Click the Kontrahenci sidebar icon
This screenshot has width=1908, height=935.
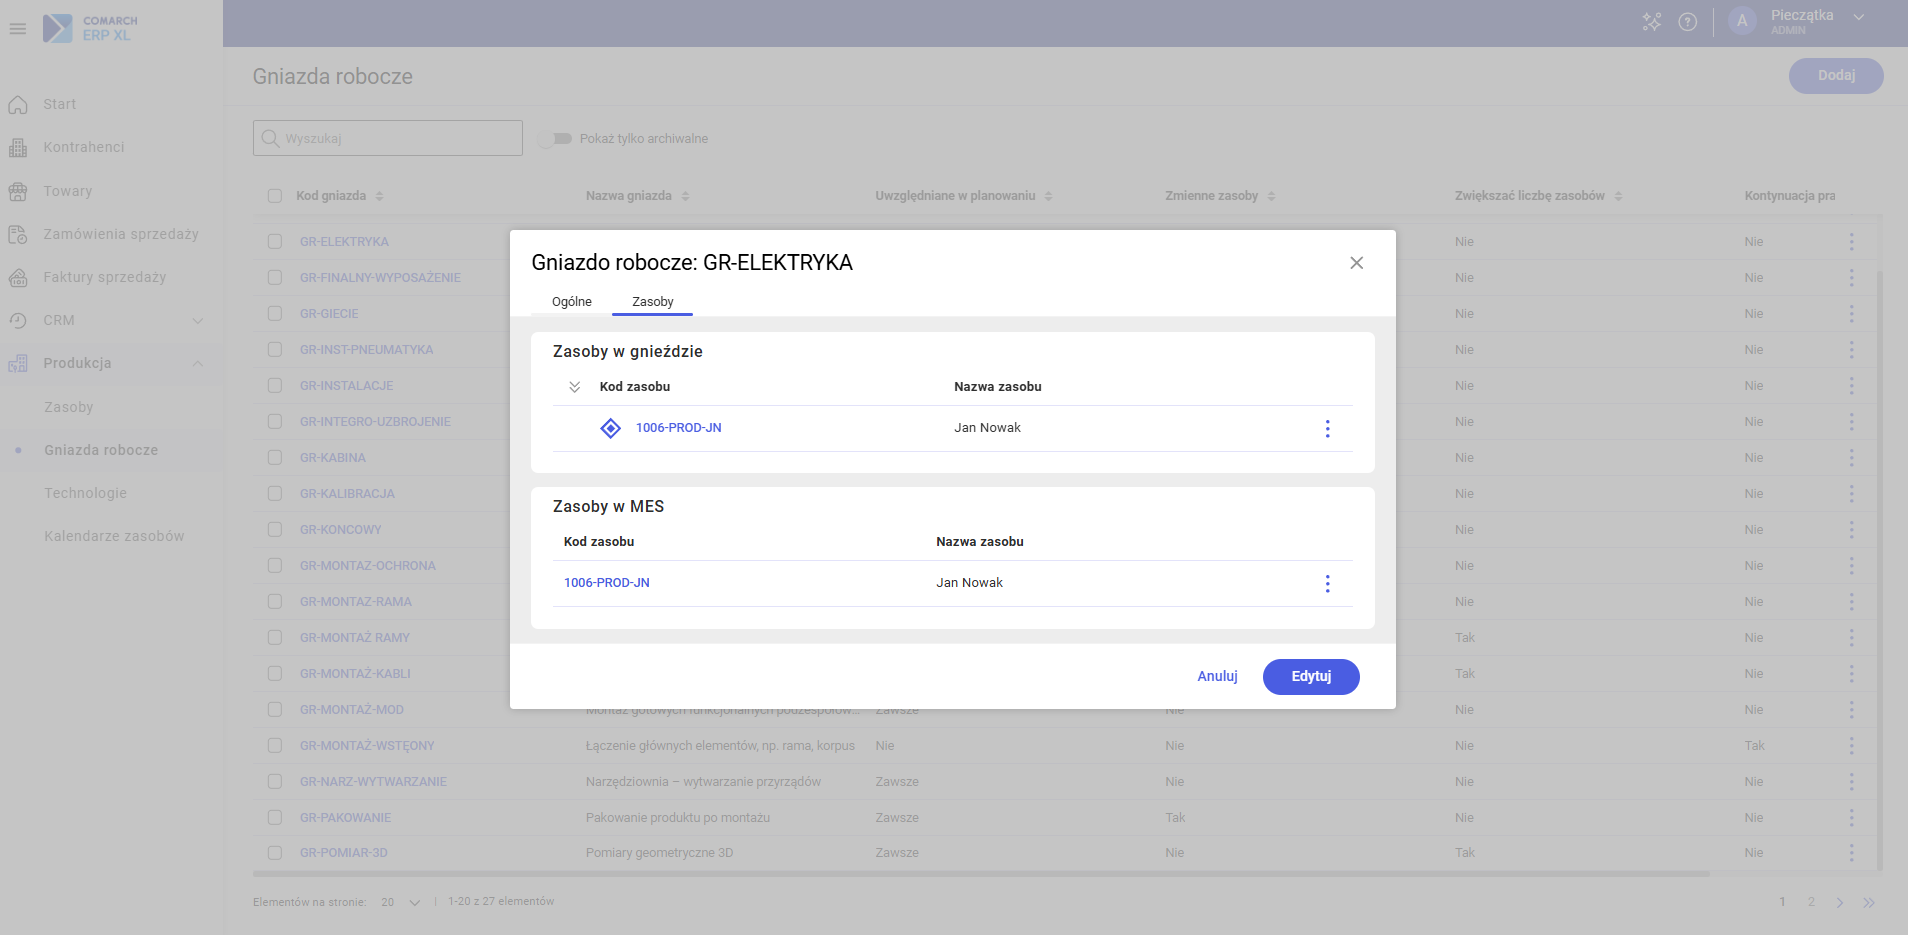click(x=18, y=148)
